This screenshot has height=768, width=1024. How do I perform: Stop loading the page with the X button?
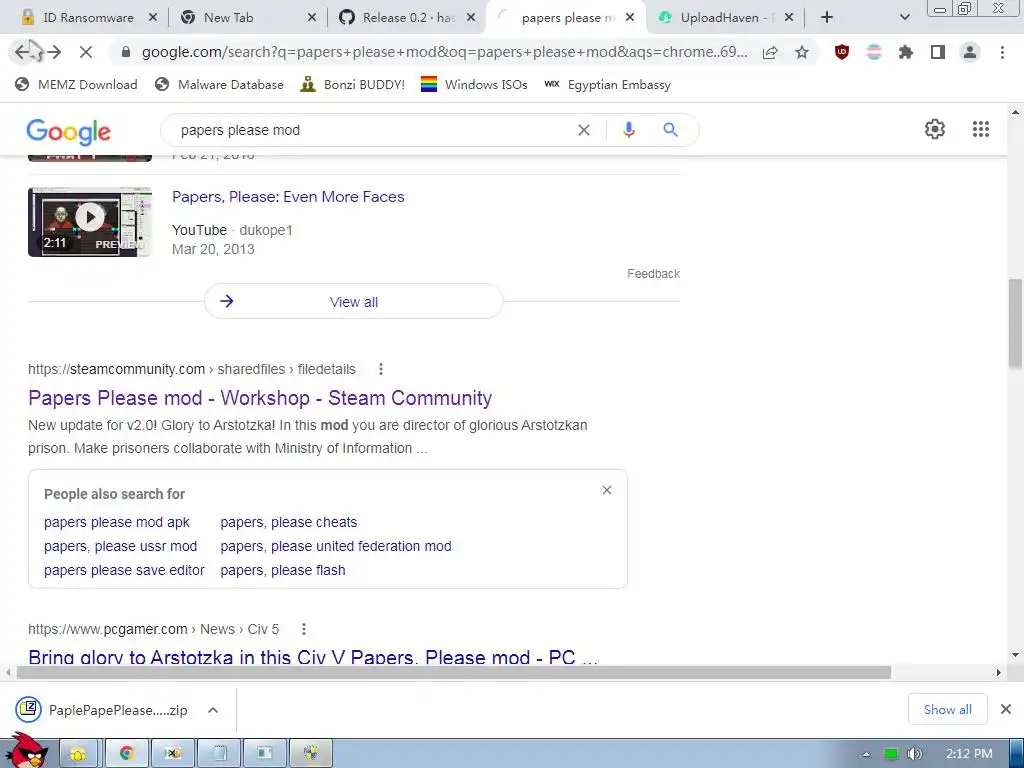[x=86, y=52]
